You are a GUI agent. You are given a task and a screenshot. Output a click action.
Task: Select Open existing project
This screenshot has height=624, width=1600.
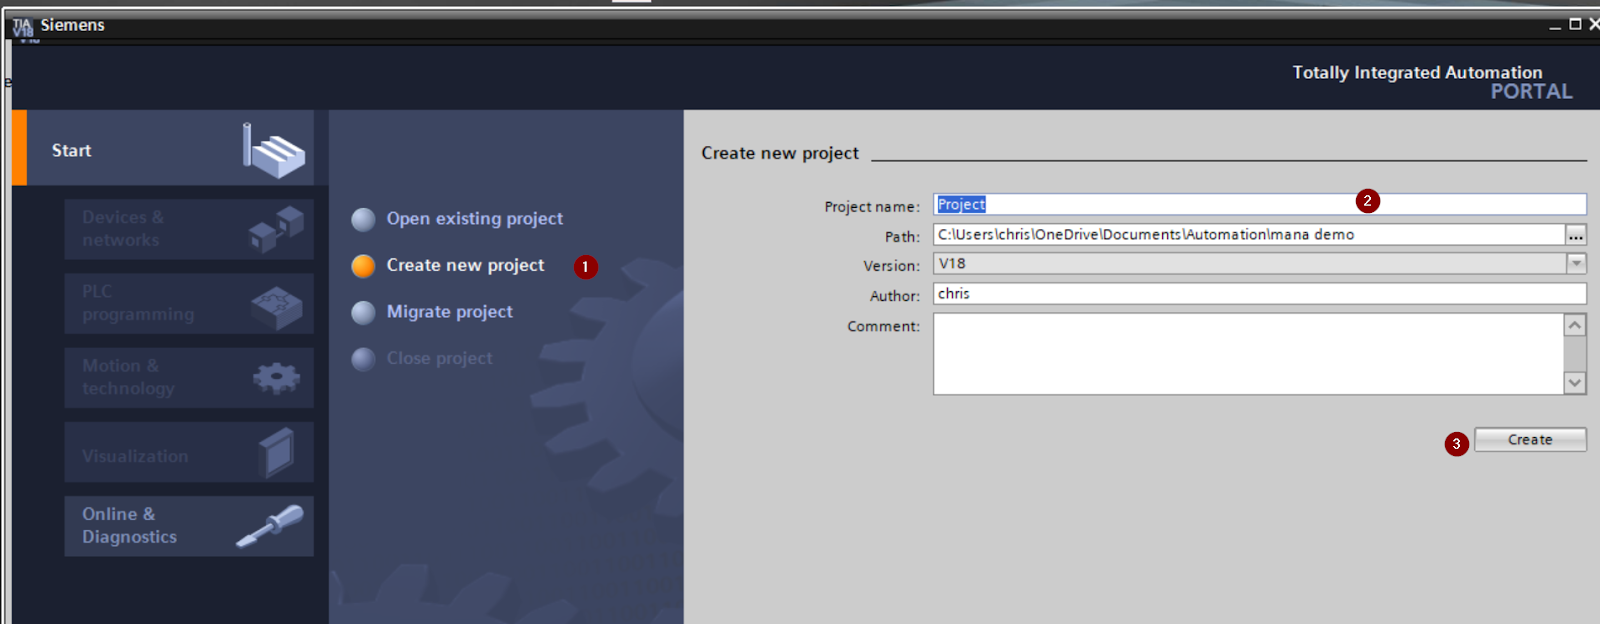[x=474, y=218]
